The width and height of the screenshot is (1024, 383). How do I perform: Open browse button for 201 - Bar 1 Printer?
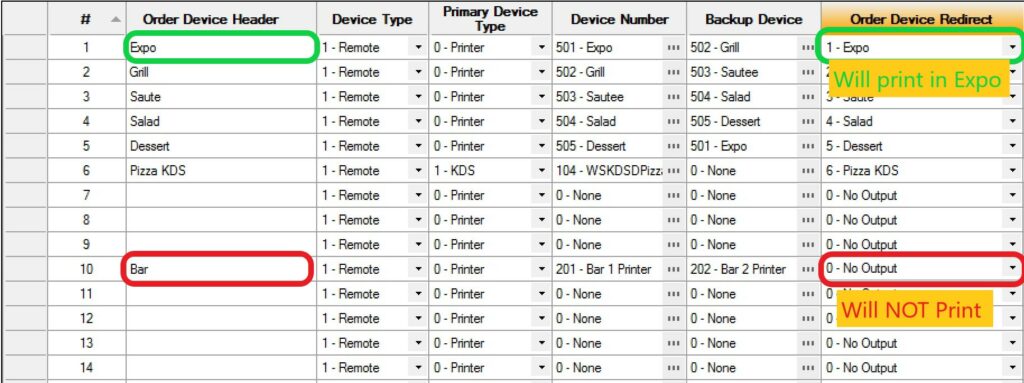pyautogui.click(x=673, y=269)
